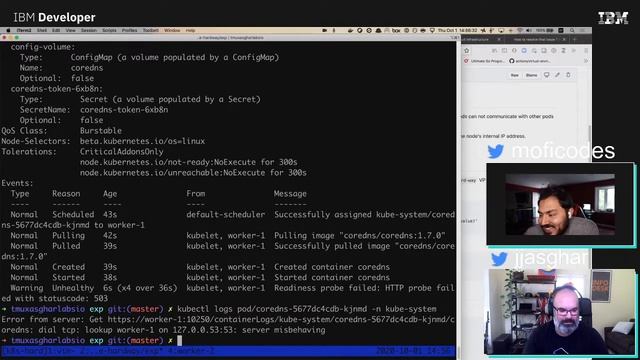Click the 'CriticalAddonsOnly' toleration text

(122, 151)
